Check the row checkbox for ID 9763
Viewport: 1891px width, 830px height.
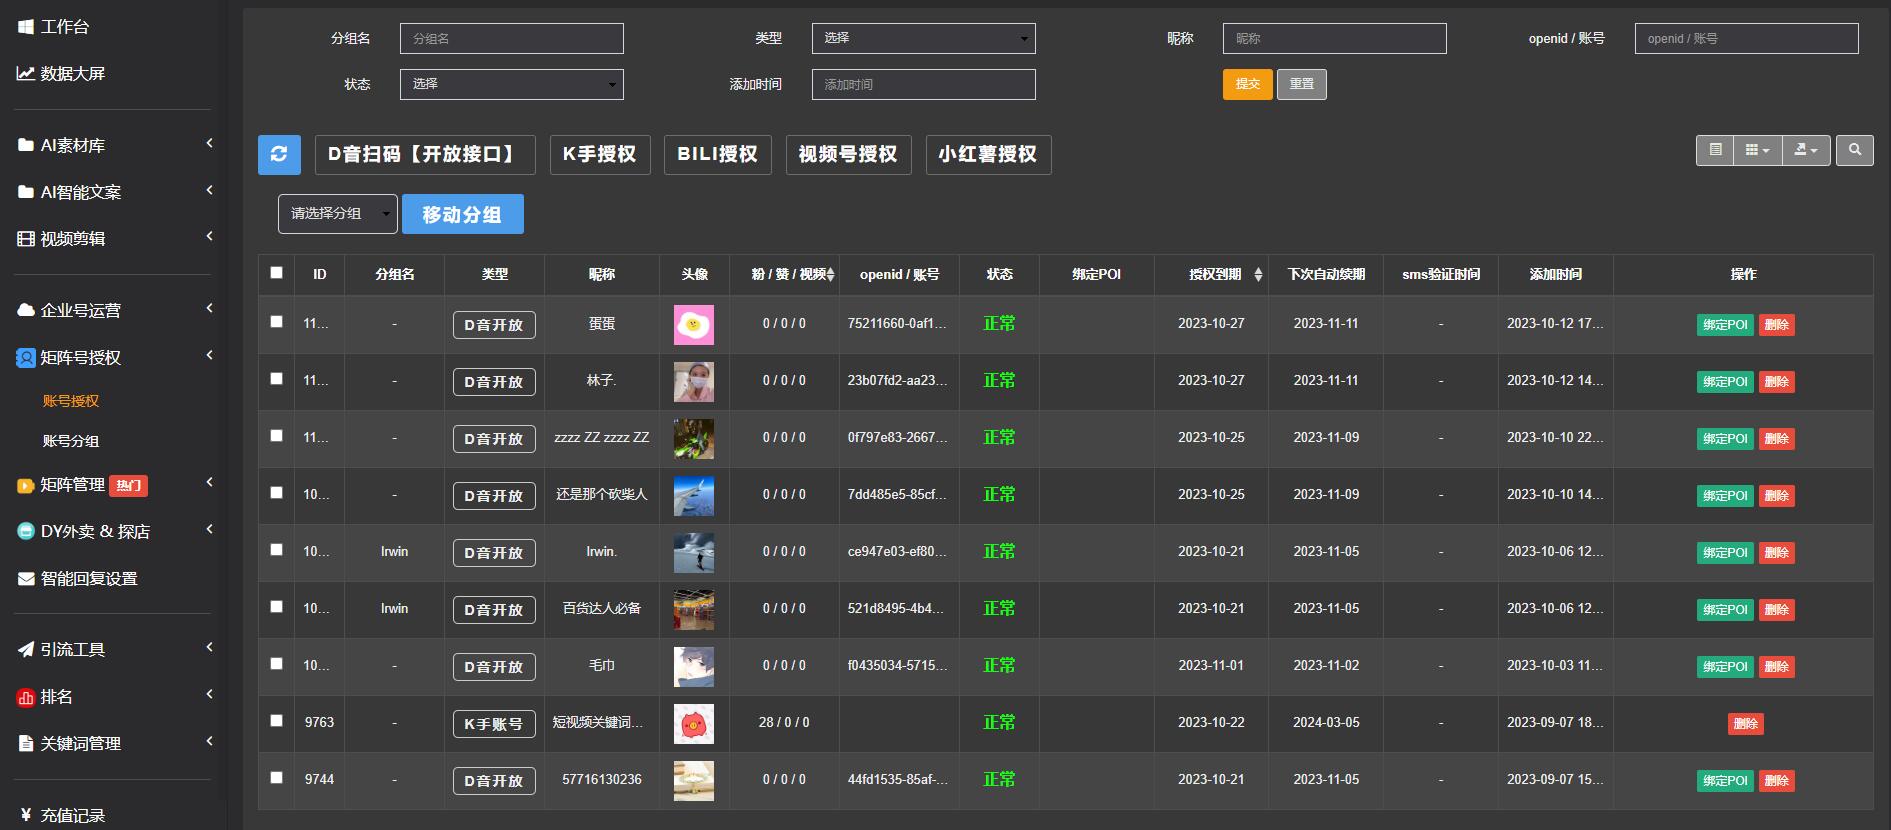point(277,721)
